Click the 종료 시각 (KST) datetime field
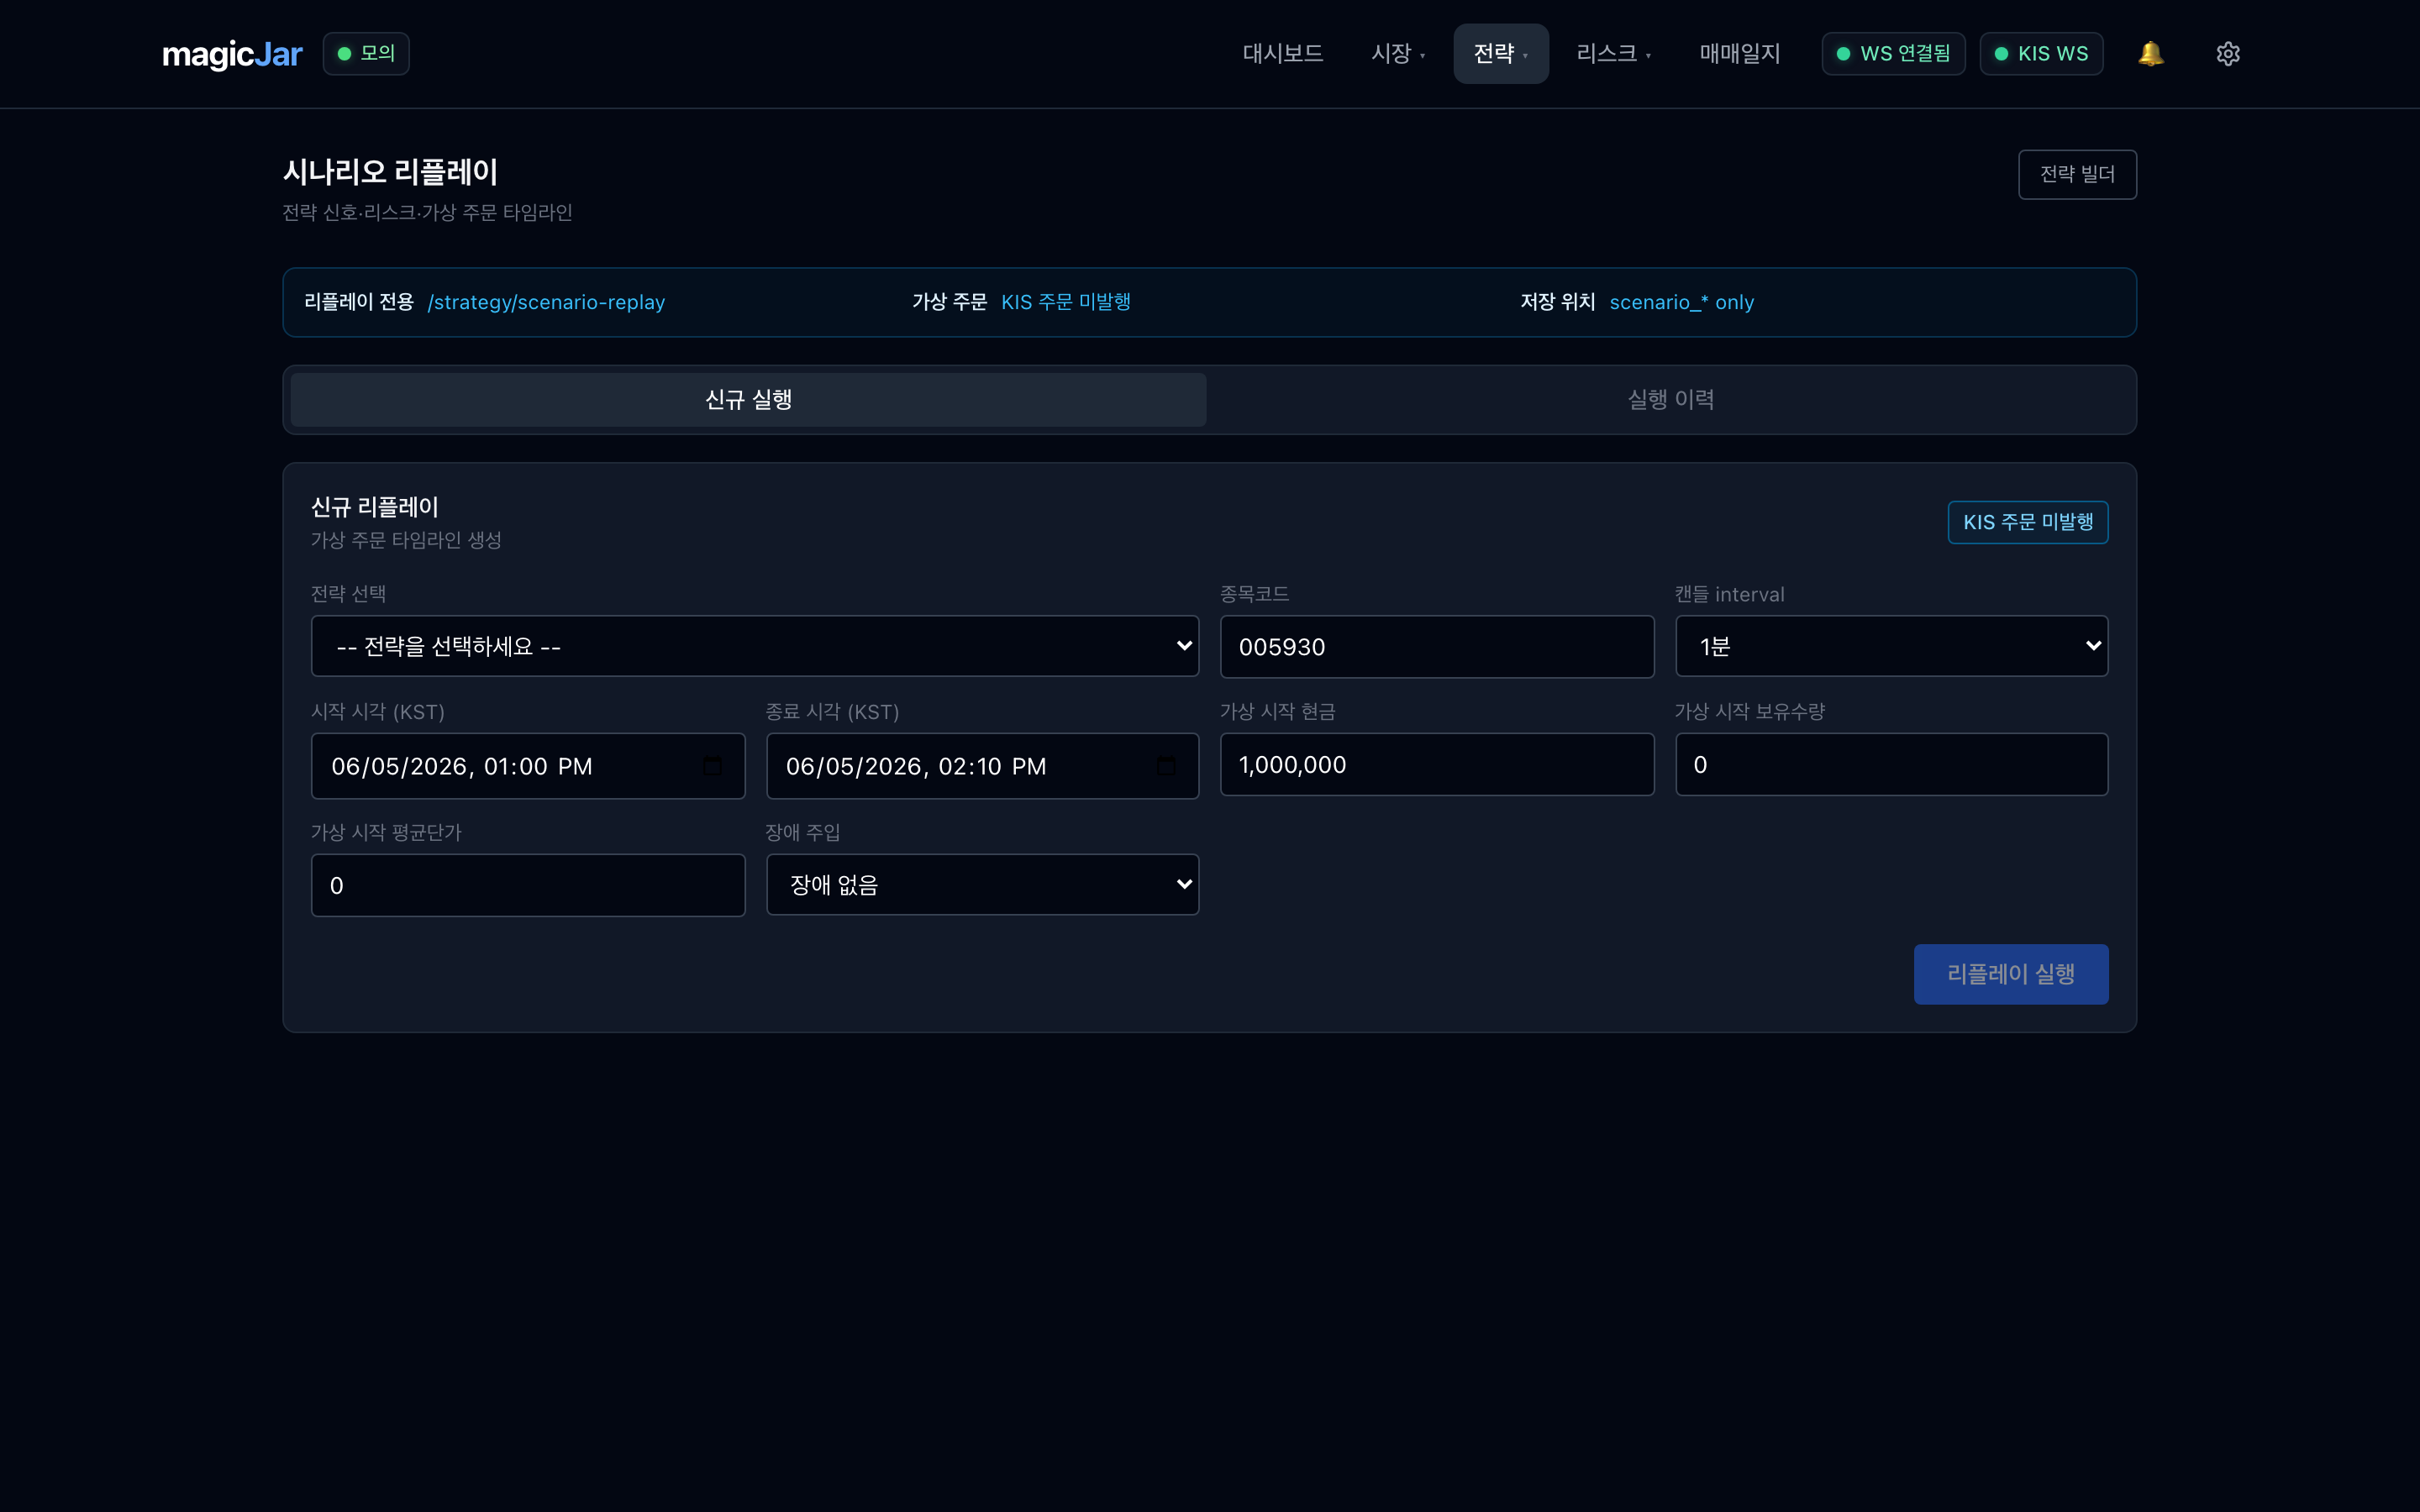 point(982,766)
